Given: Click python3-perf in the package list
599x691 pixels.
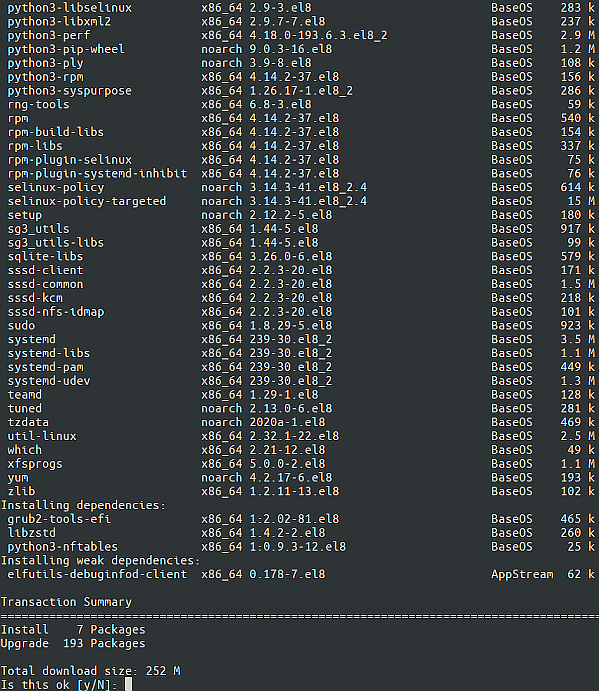Looking at the screenshot, I should 49,35.
